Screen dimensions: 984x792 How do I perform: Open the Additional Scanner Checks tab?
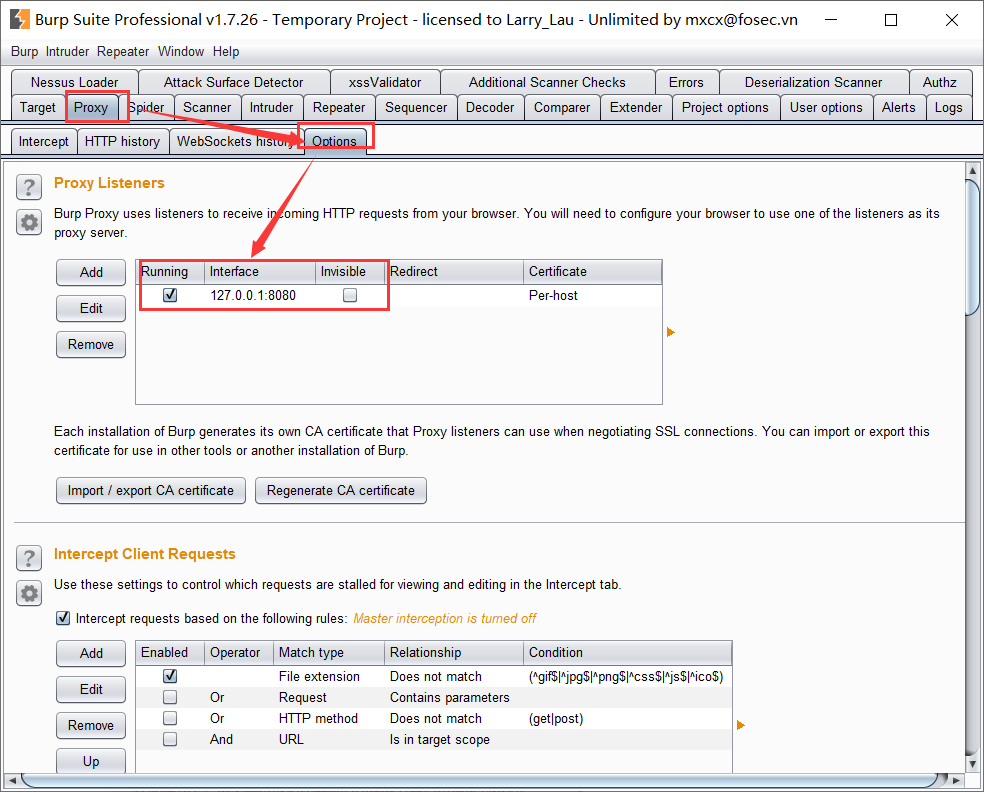547,82
